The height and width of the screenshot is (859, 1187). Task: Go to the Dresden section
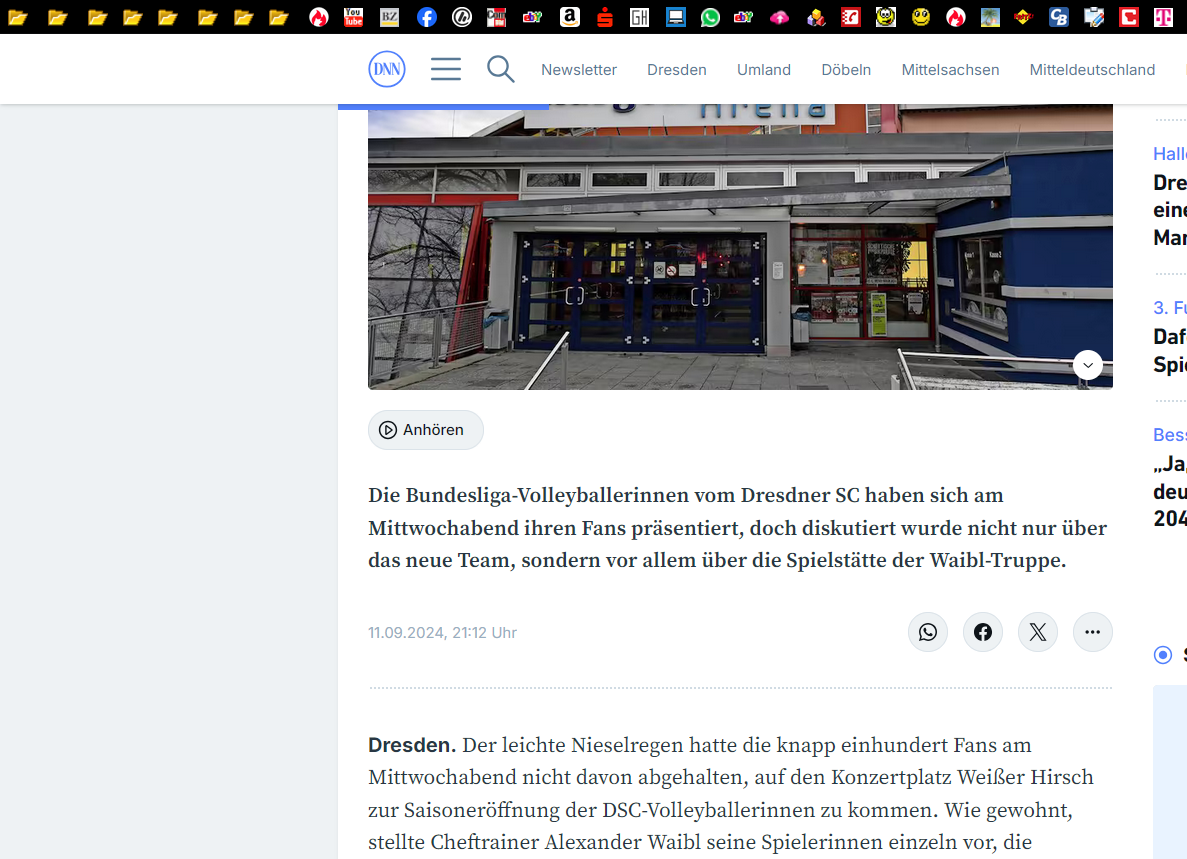(677, 70)
